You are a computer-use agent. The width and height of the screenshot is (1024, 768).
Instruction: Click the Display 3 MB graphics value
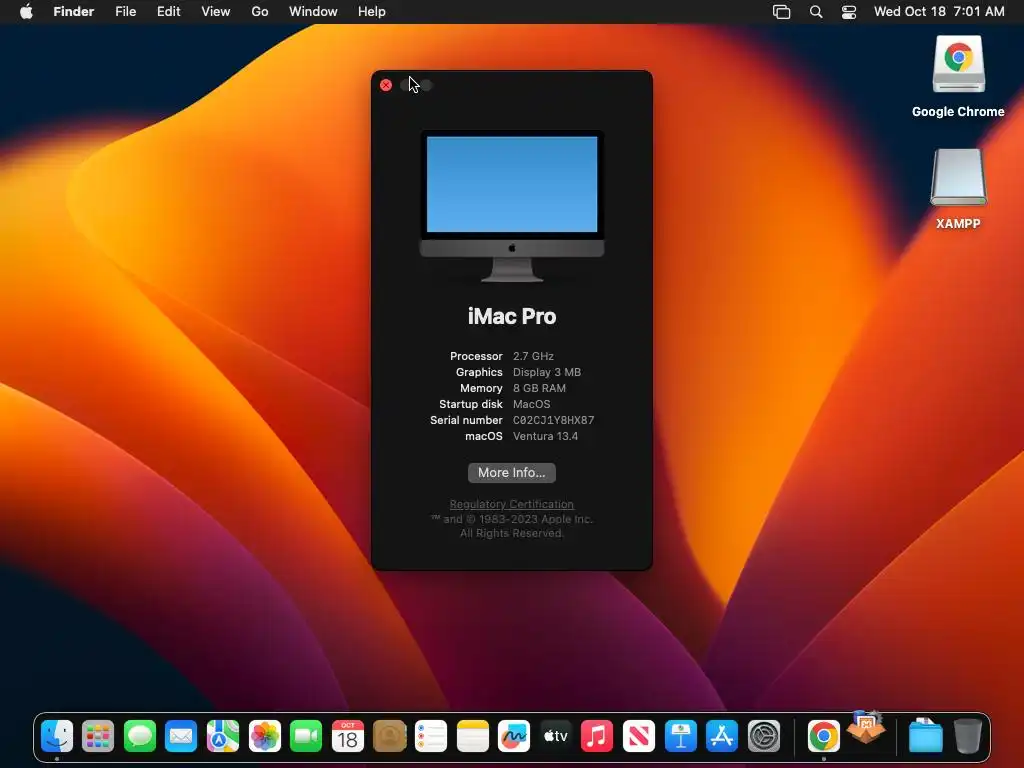click(547, 372)
